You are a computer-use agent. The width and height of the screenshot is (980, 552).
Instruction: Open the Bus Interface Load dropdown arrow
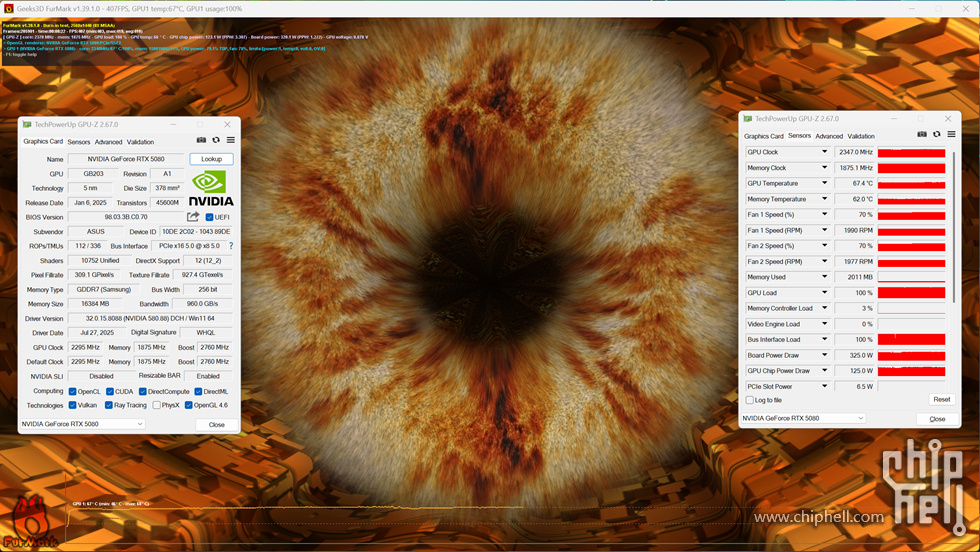(824, 339)
